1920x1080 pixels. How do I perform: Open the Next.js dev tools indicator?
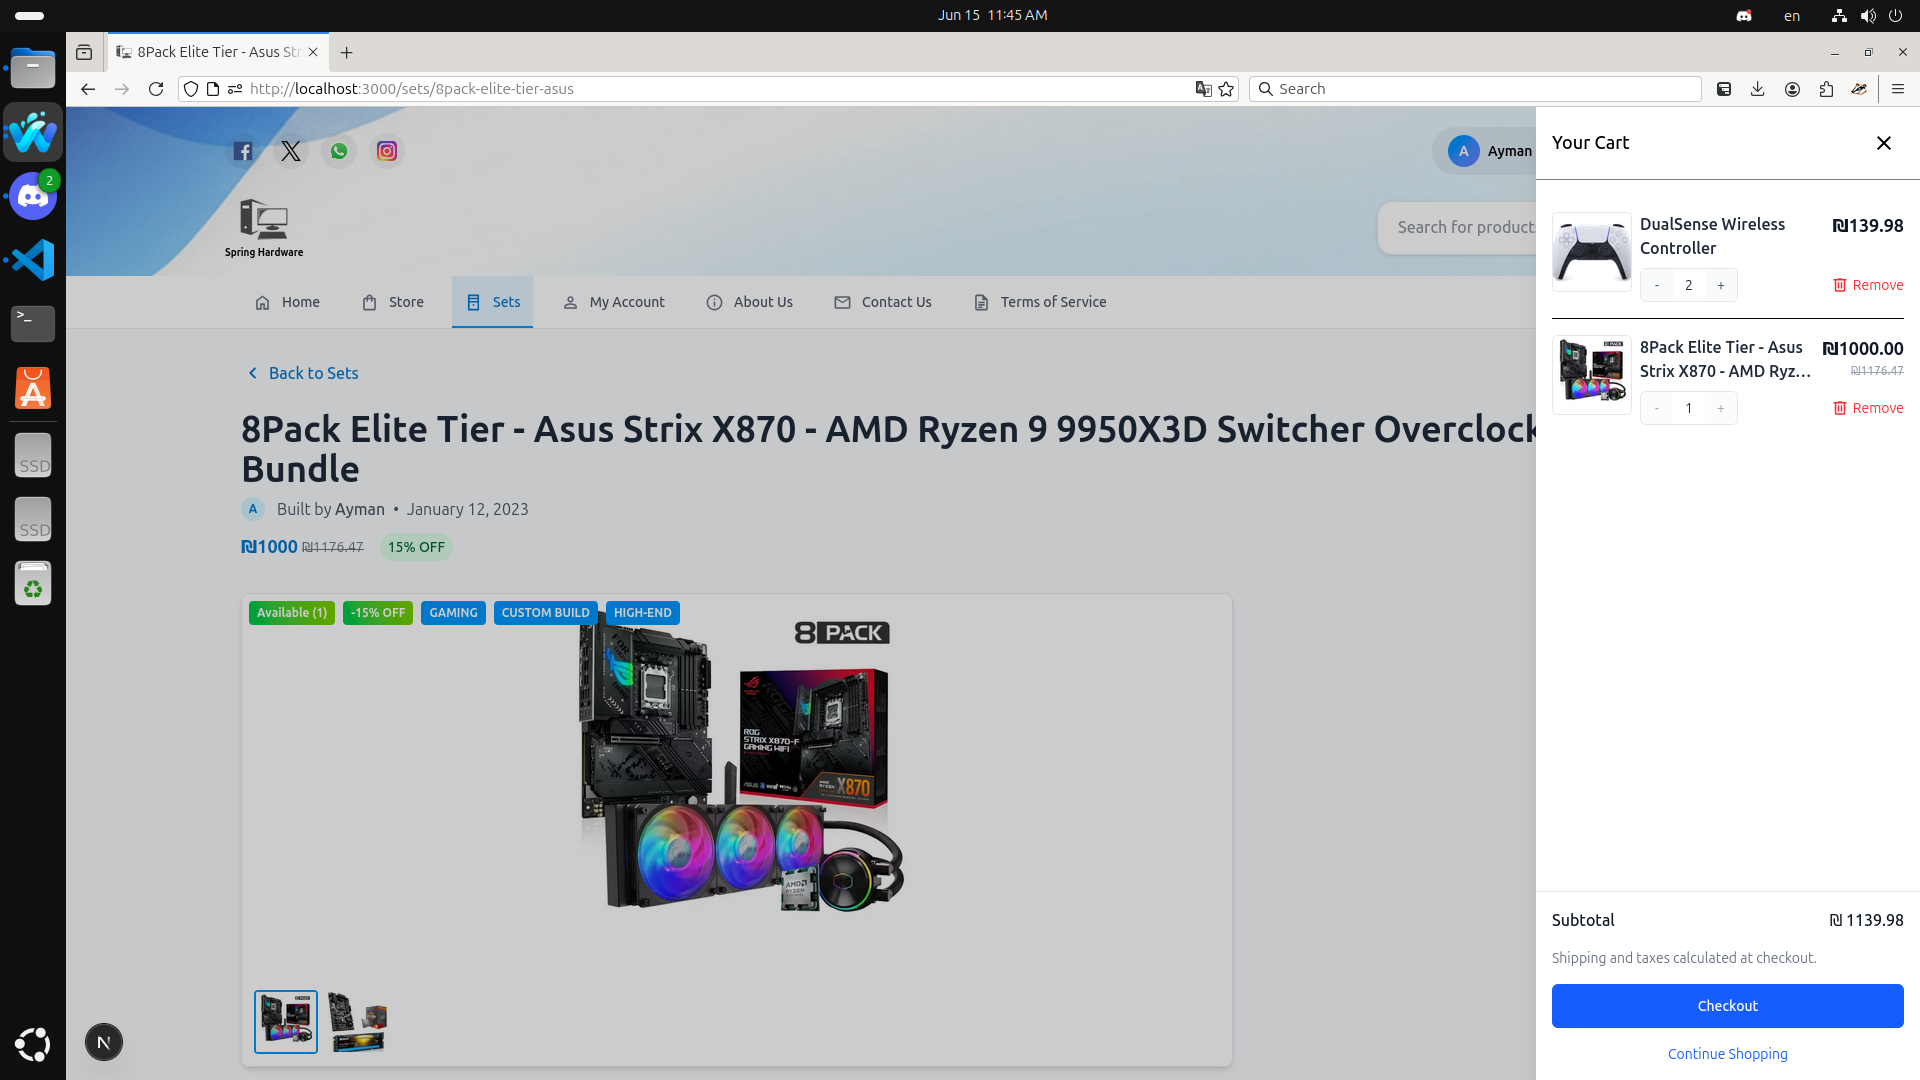(104, 1042)
